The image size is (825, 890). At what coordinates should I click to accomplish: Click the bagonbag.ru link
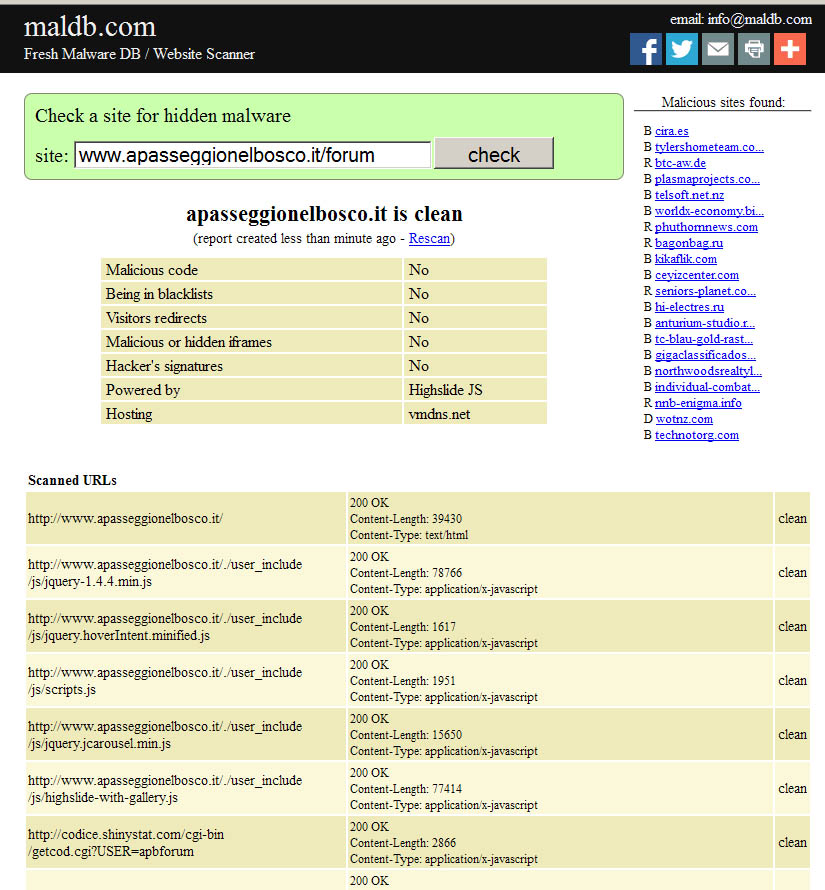[688, 243]
